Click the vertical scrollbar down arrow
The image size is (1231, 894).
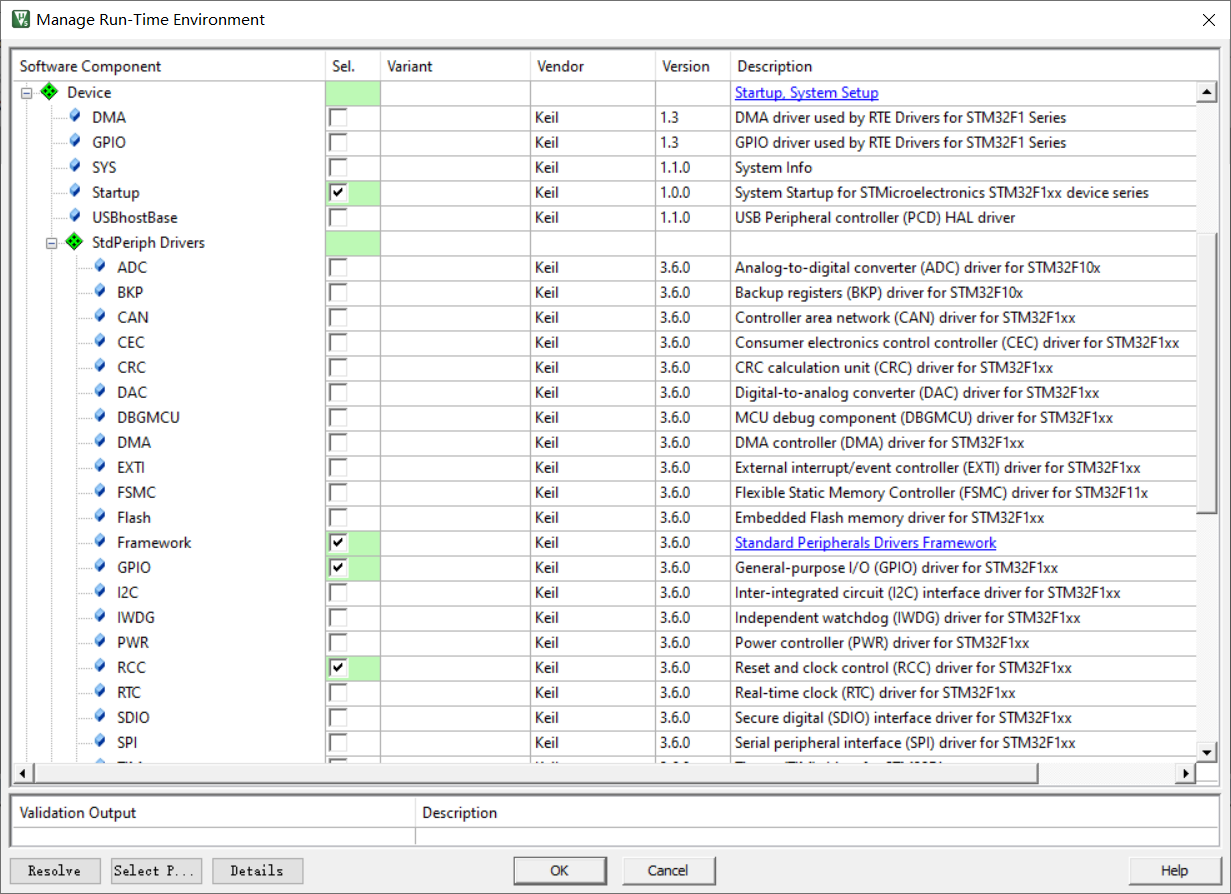[x=1208, y=753]
